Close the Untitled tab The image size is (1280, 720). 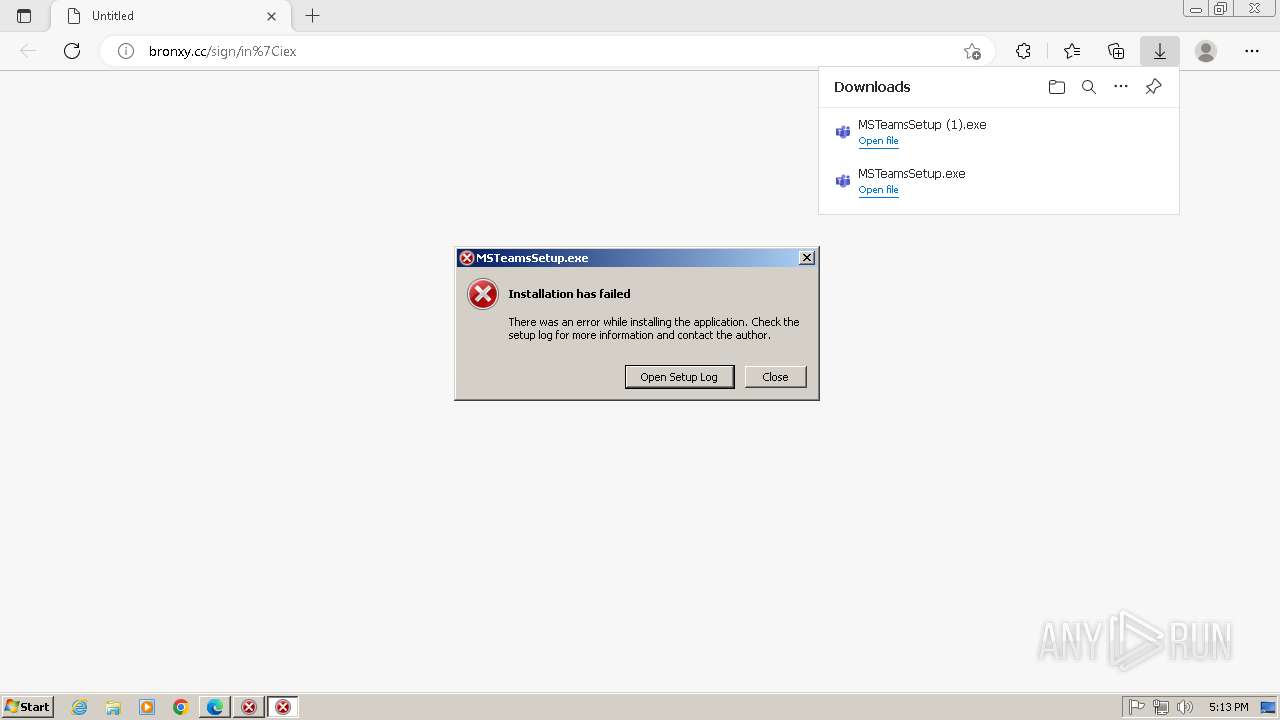coord(271,16)
